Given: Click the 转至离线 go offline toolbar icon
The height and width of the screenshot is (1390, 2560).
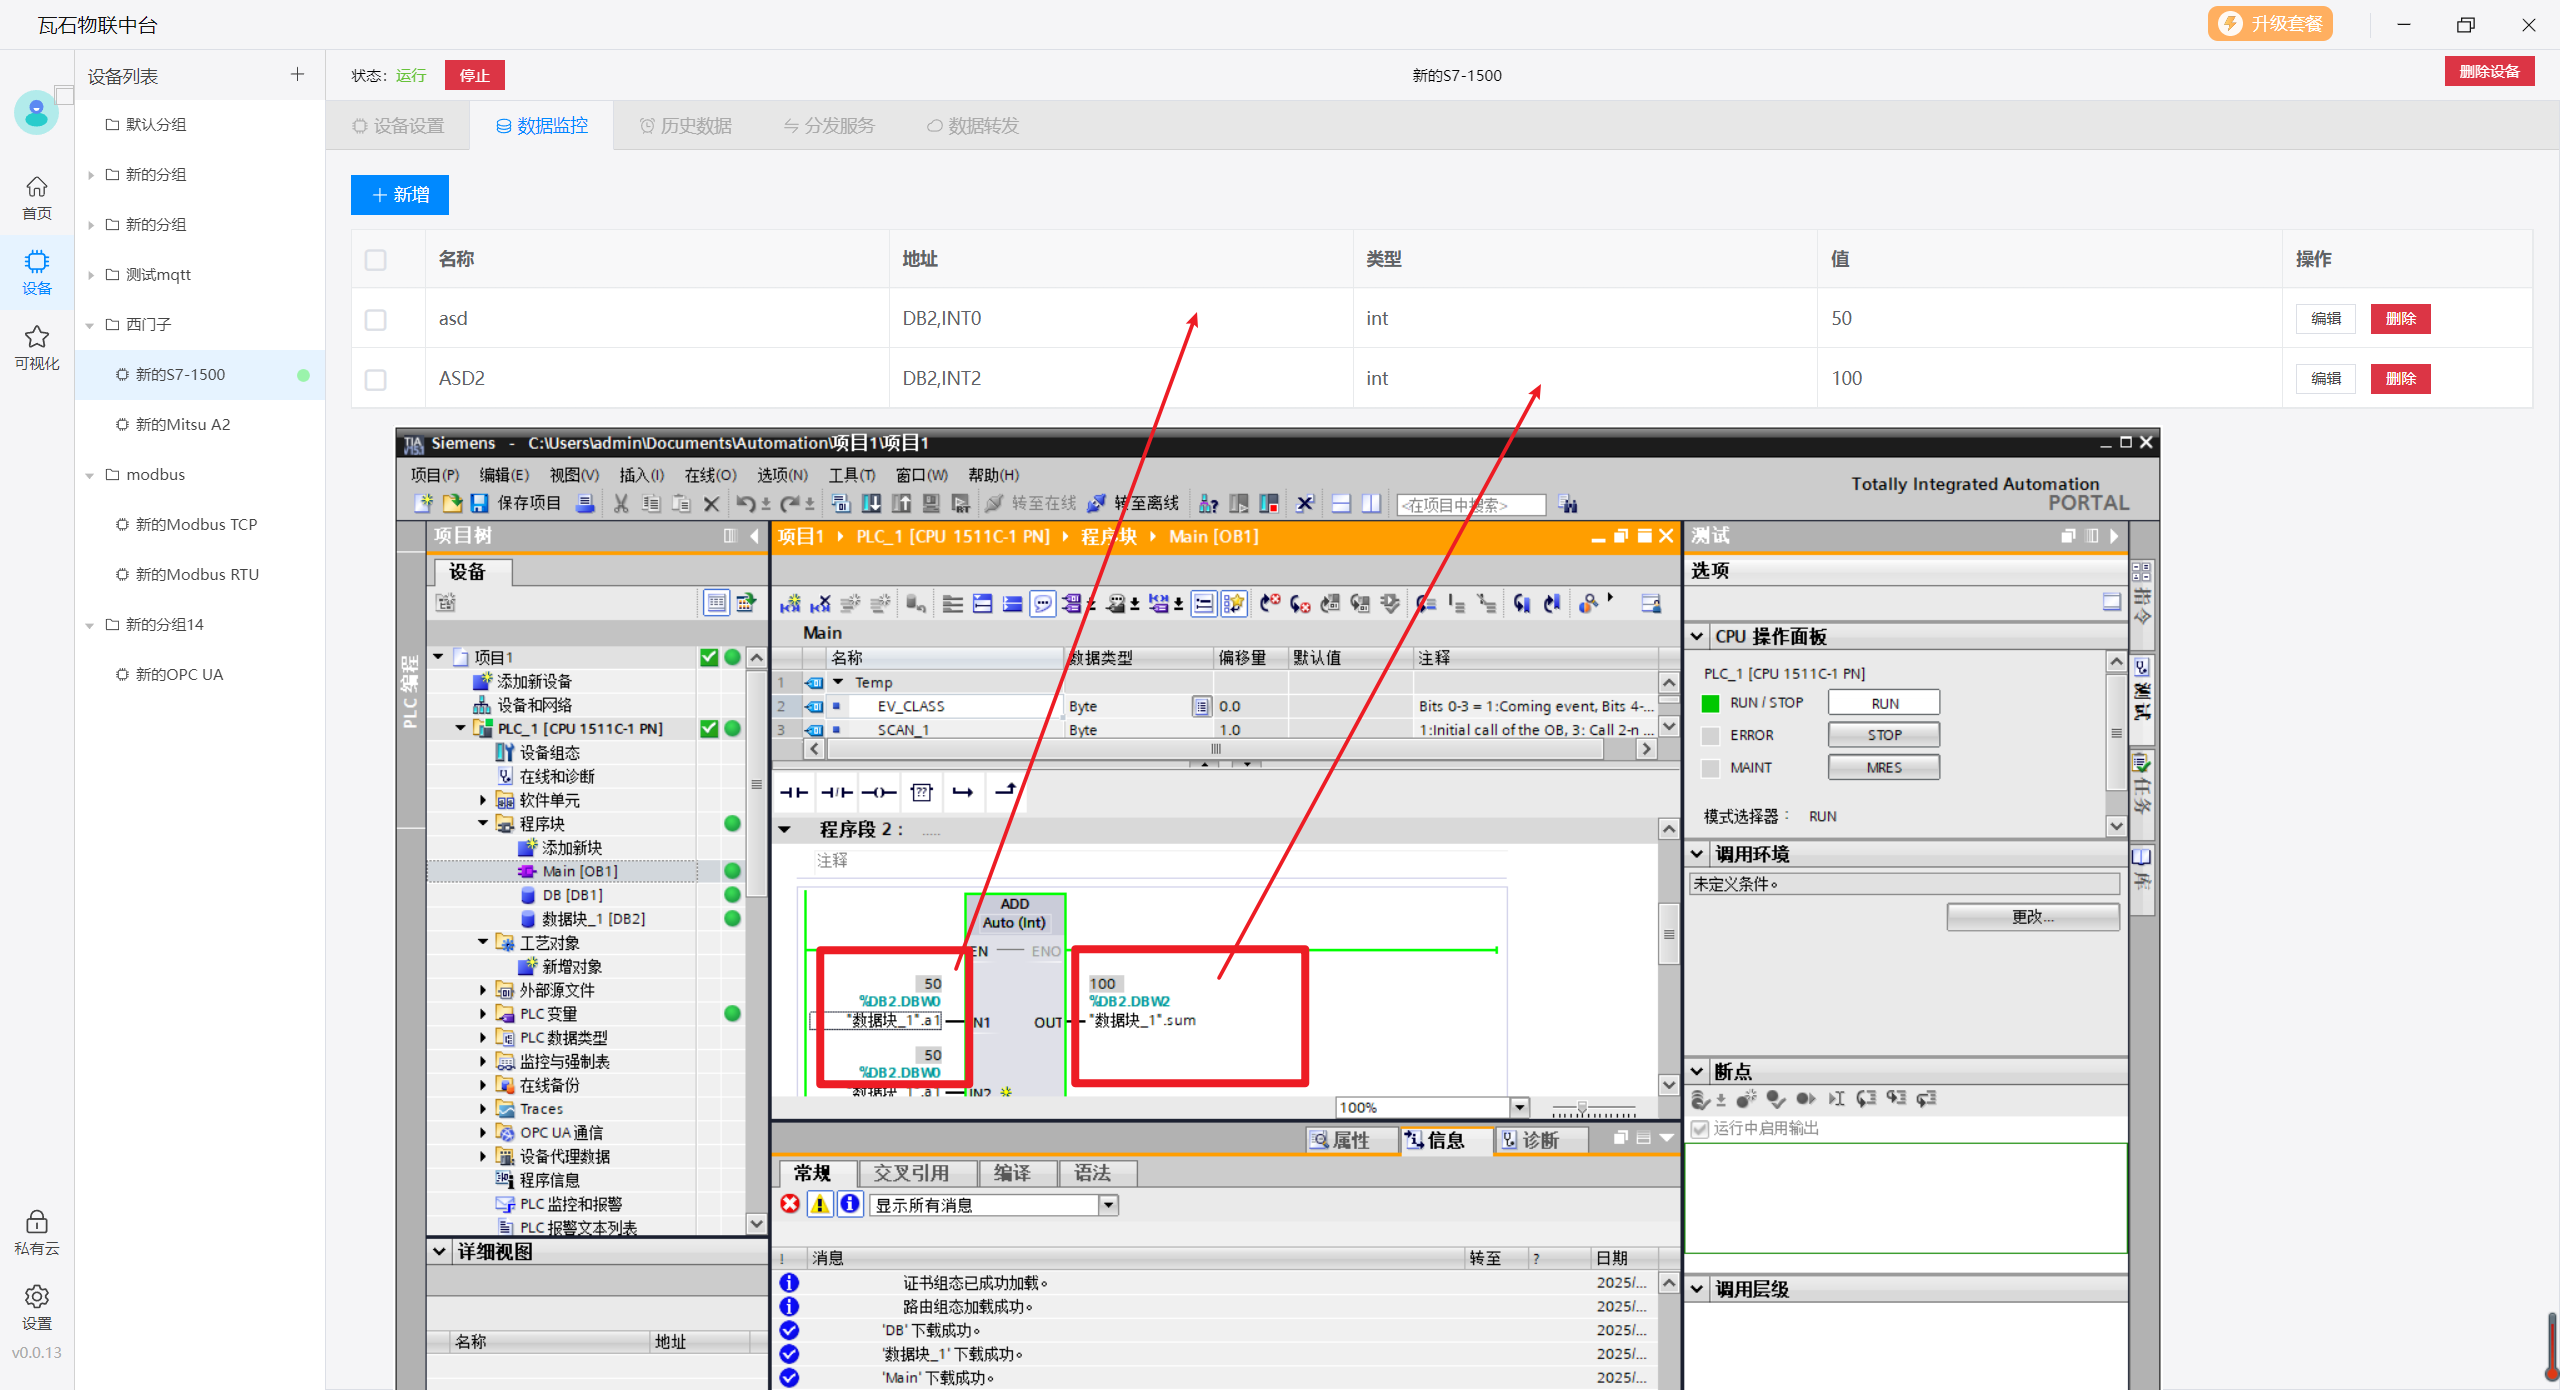Looking at the screenshot, I should tap(1098, 503).
